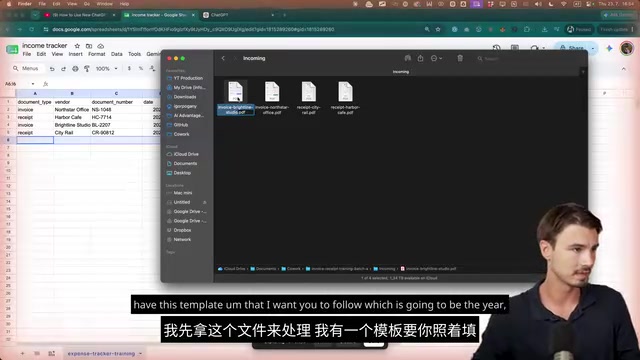
Task: Click Redo in Sheets toolbar
Action: coord(63,69)
